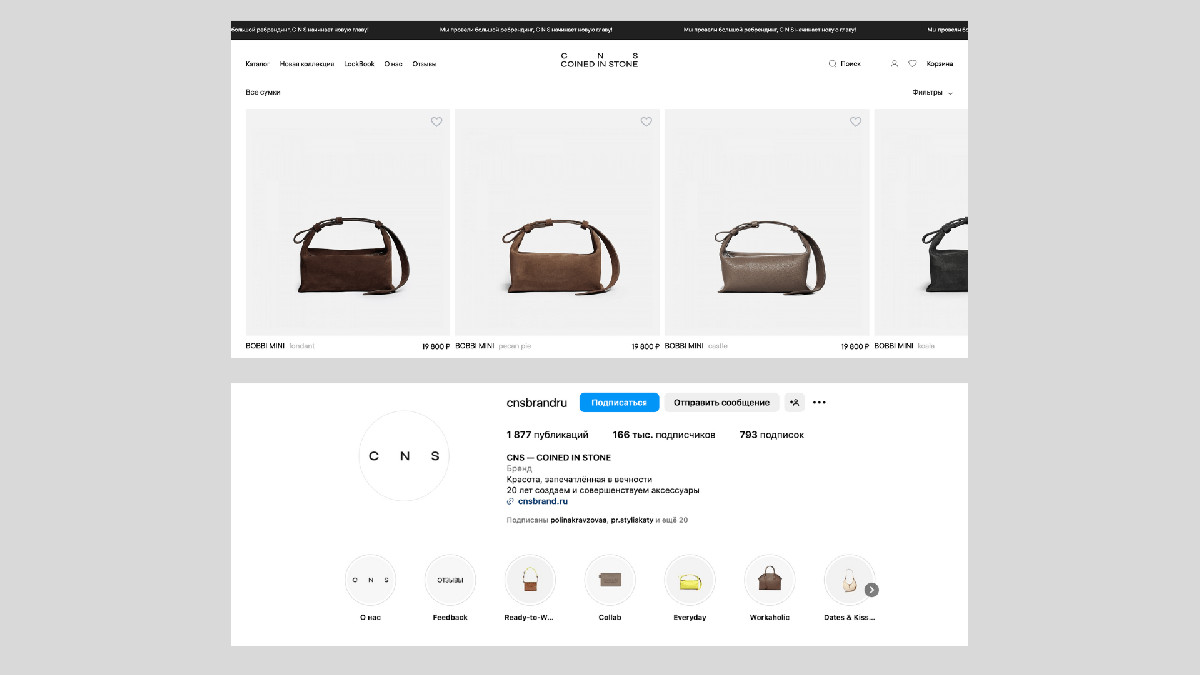Open the Collab story highlight
Viewport: 1200px width, 675px height.
pyautogui.click(x=609, y=581)
